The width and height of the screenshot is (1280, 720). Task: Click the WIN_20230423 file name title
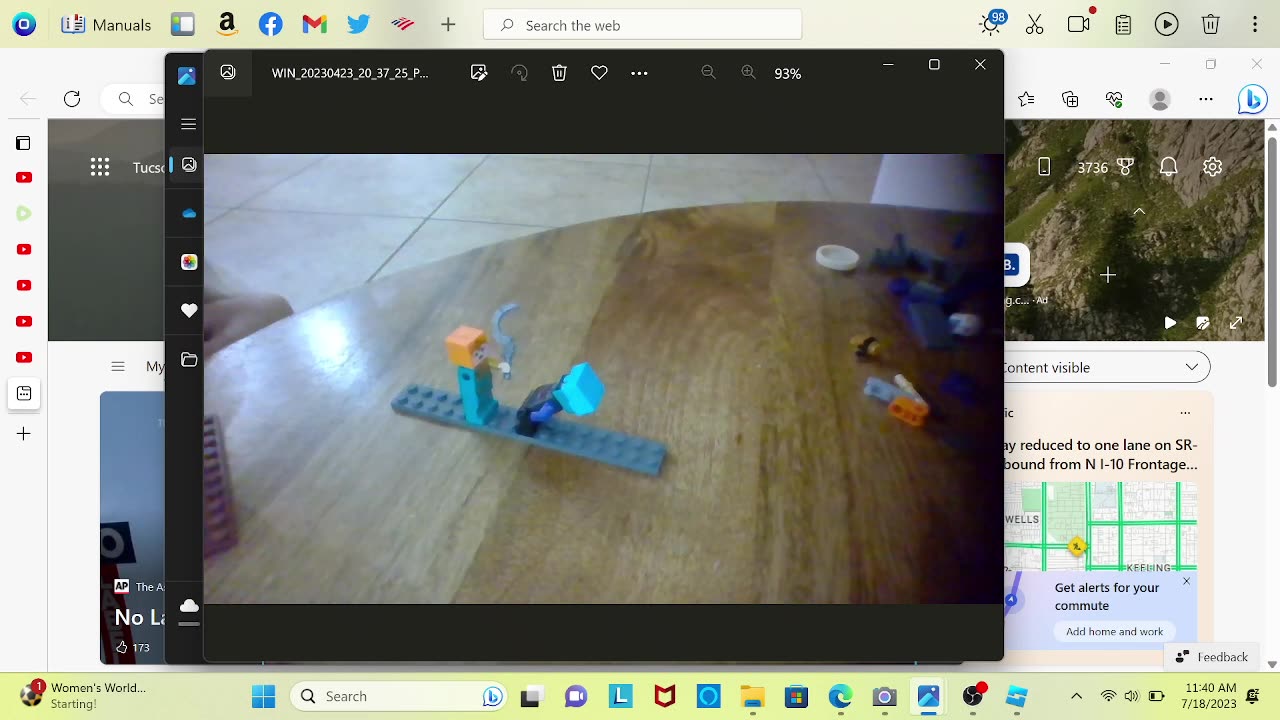350,73
